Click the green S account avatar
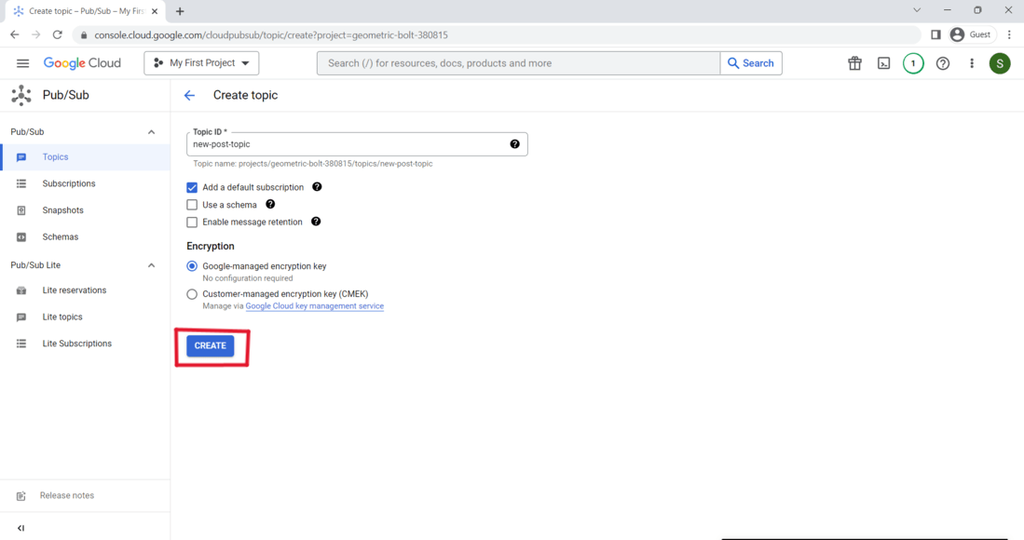The image size is (1024, 540). [1000, 63]
